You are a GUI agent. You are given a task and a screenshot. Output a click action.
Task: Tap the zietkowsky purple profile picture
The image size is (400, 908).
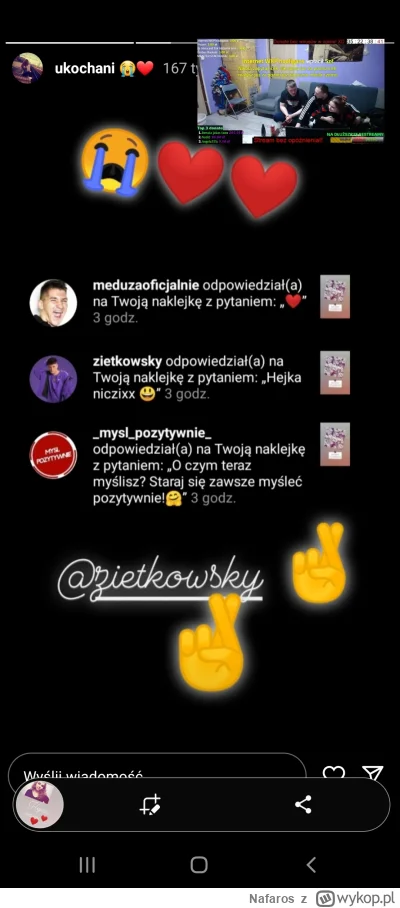pyautogui.click(x=53, y=379)
